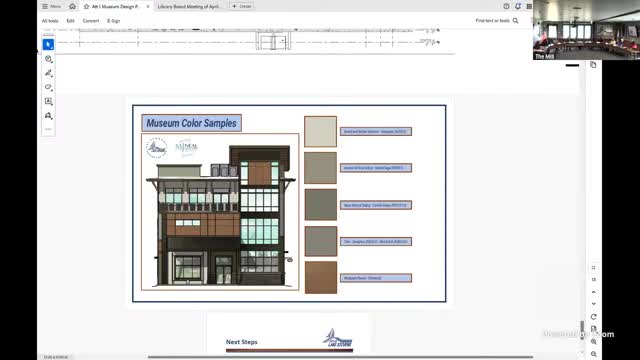
Task: Go to next page down arrow
Action: click(593, 304)
